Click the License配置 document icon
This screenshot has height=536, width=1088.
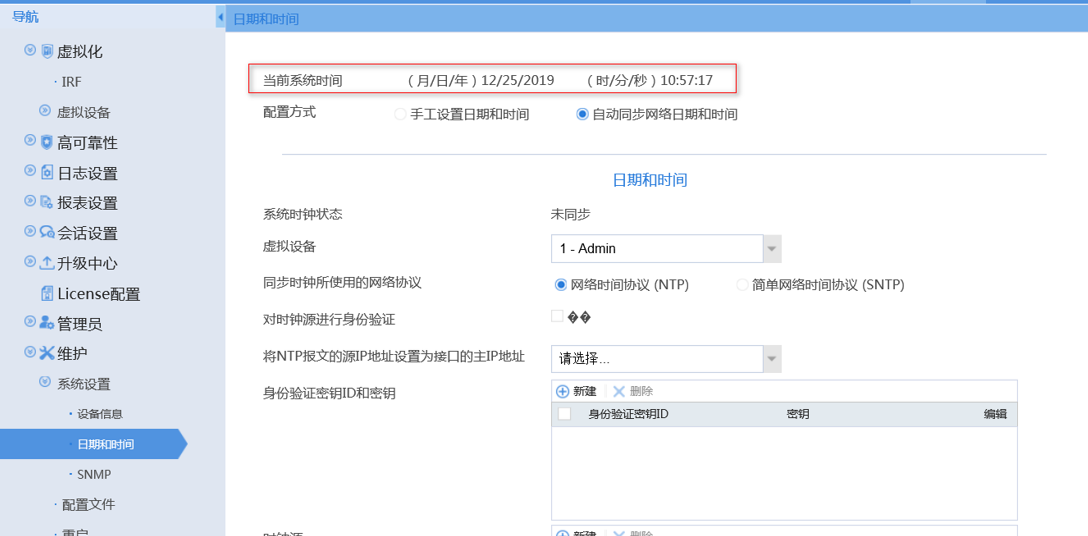coord(46,293)
